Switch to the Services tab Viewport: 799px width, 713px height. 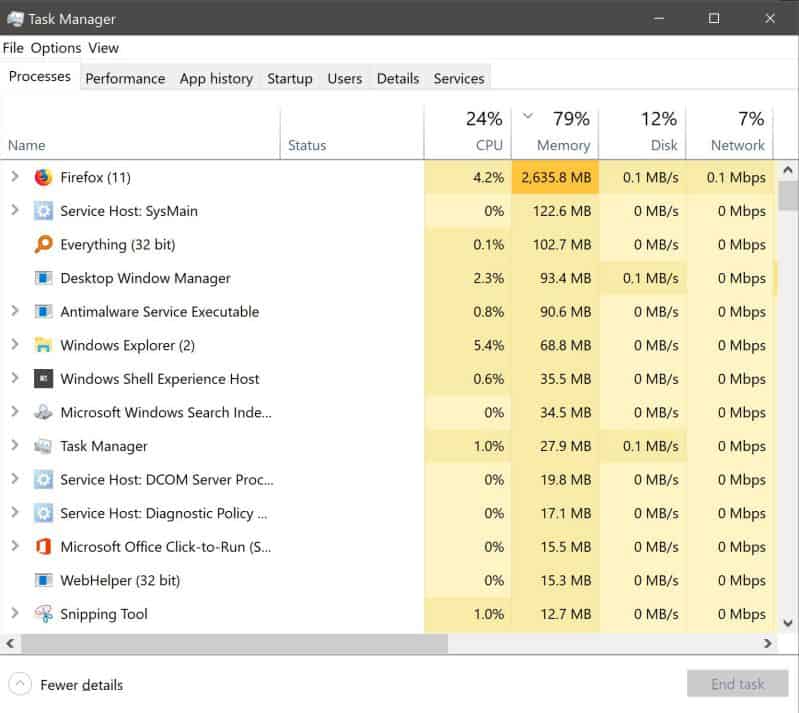tap(459, 78)
